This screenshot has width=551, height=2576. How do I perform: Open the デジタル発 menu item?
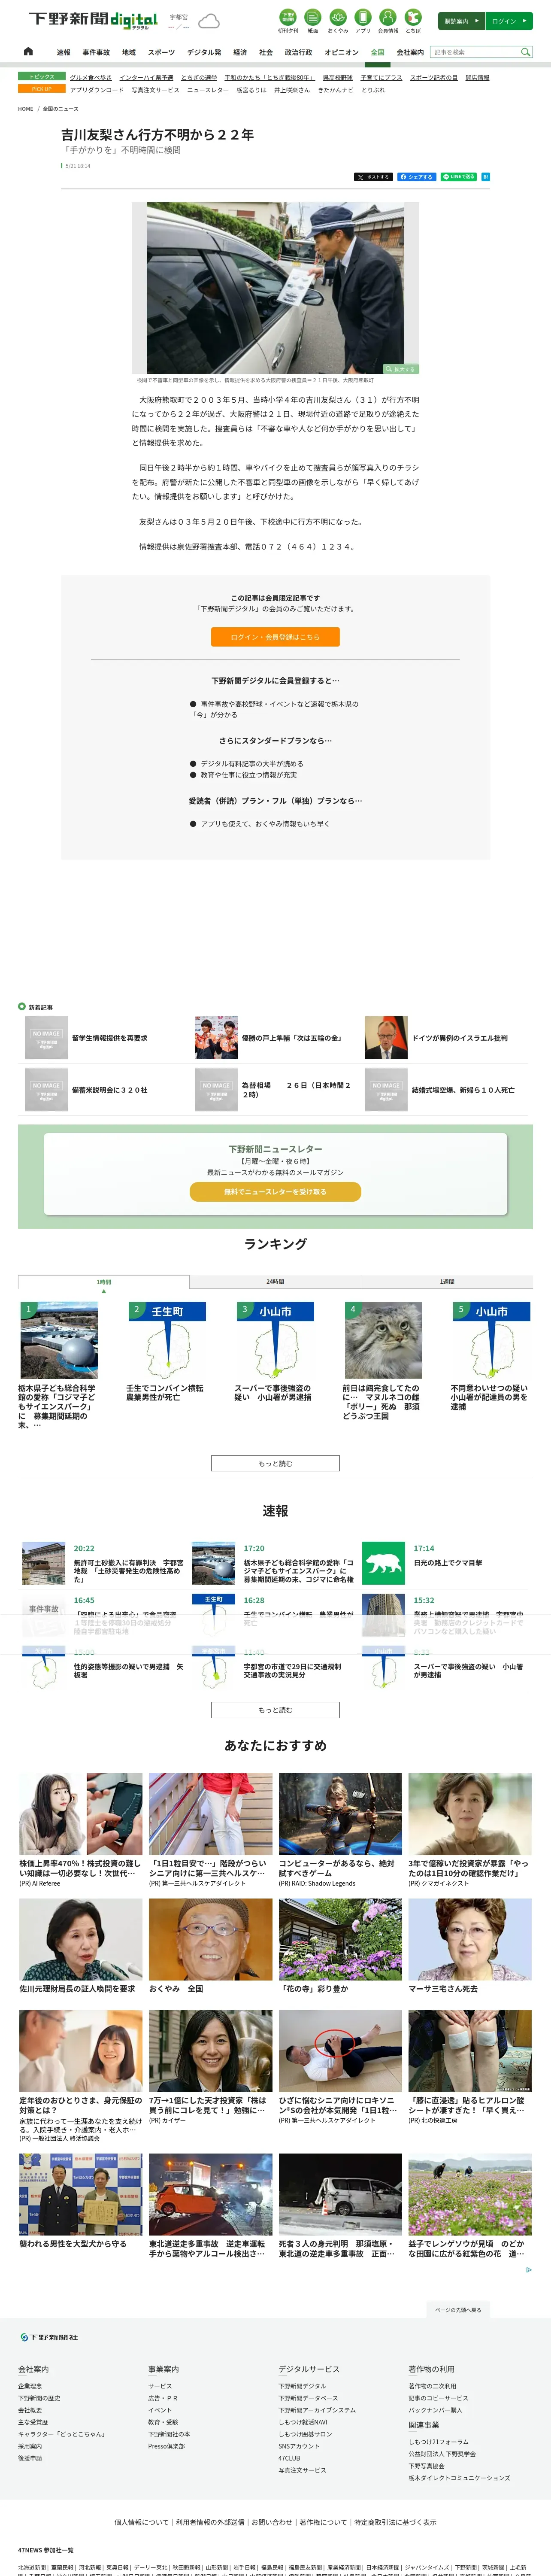(204, 52)
